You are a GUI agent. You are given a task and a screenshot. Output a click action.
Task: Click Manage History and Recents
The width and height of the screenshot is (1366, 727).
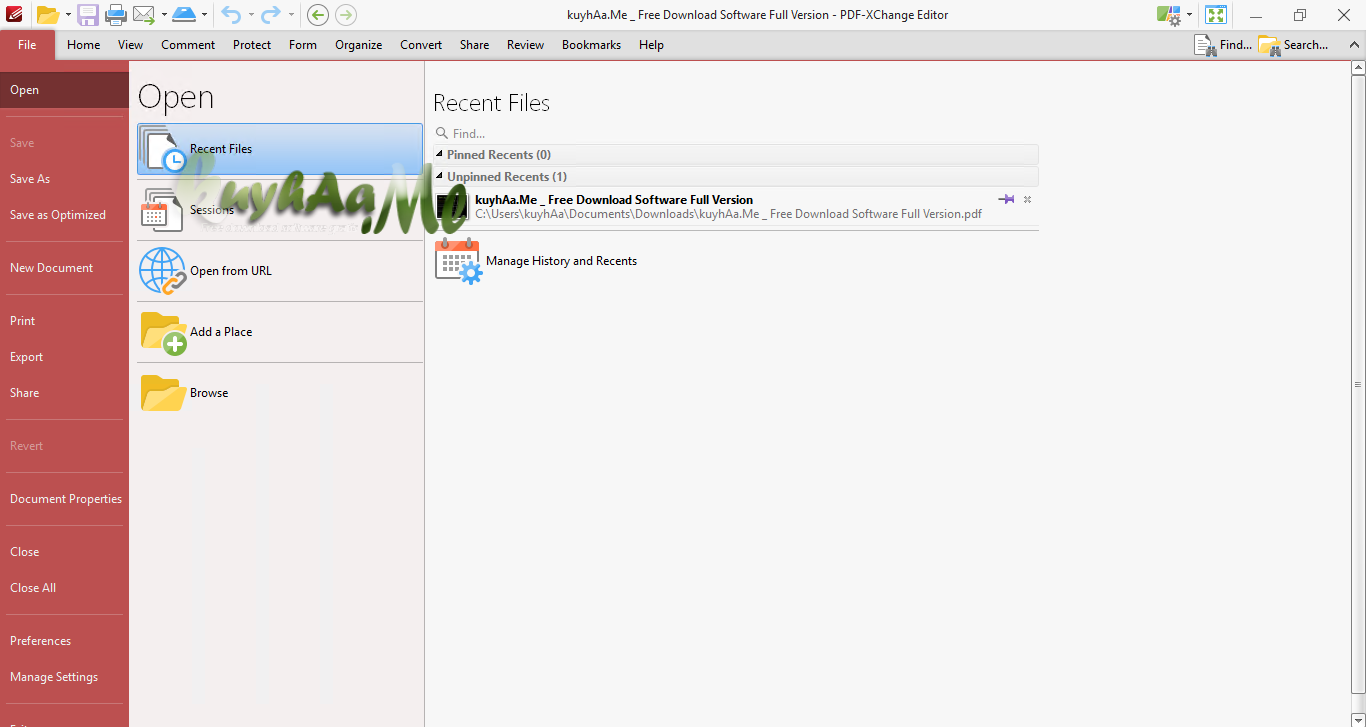tap(536, 261)
